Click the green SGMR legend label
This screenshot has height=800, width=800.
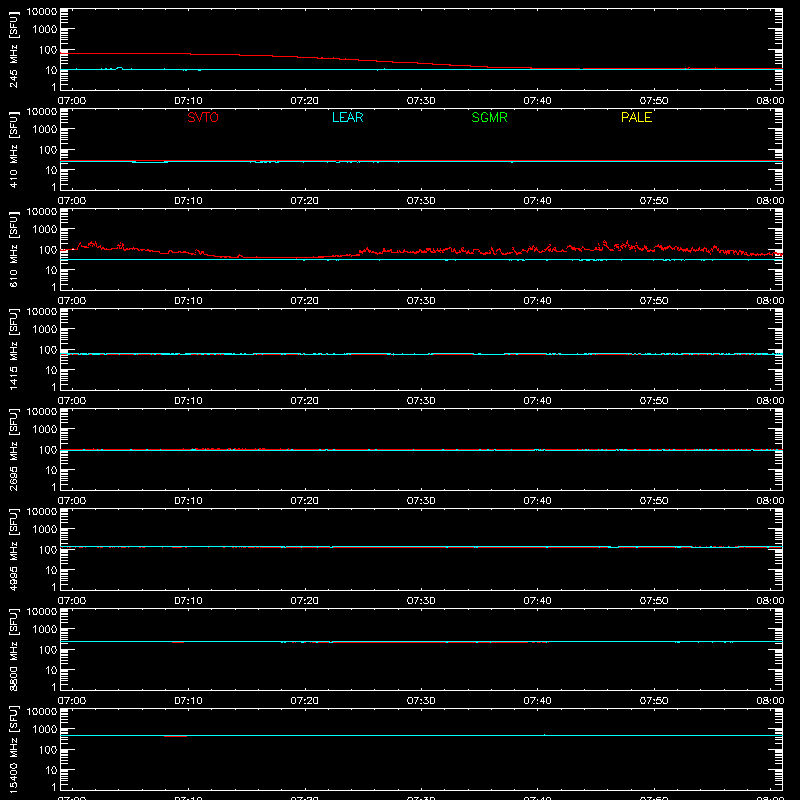tap(489, 117)
